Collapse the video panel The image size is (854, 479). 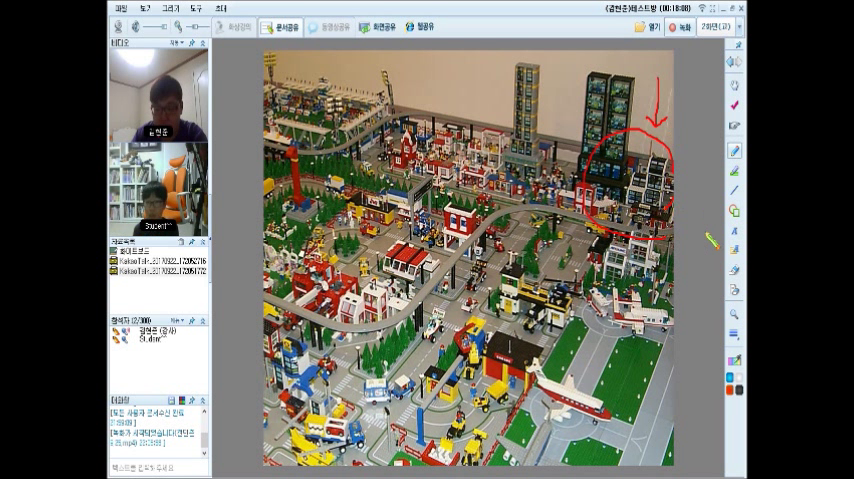203,43
